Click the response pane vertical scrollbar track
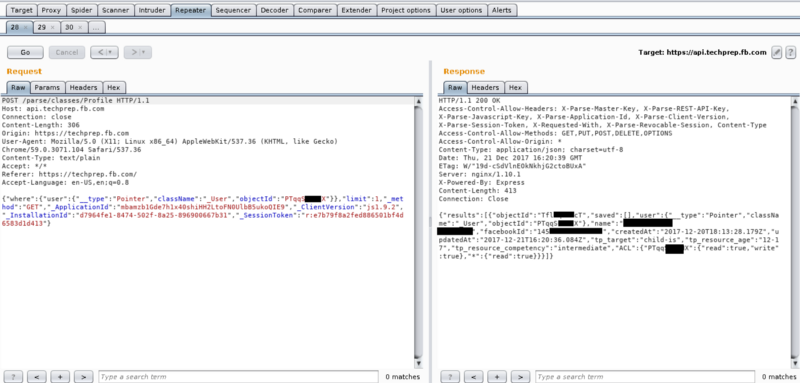 click(795, 232)
